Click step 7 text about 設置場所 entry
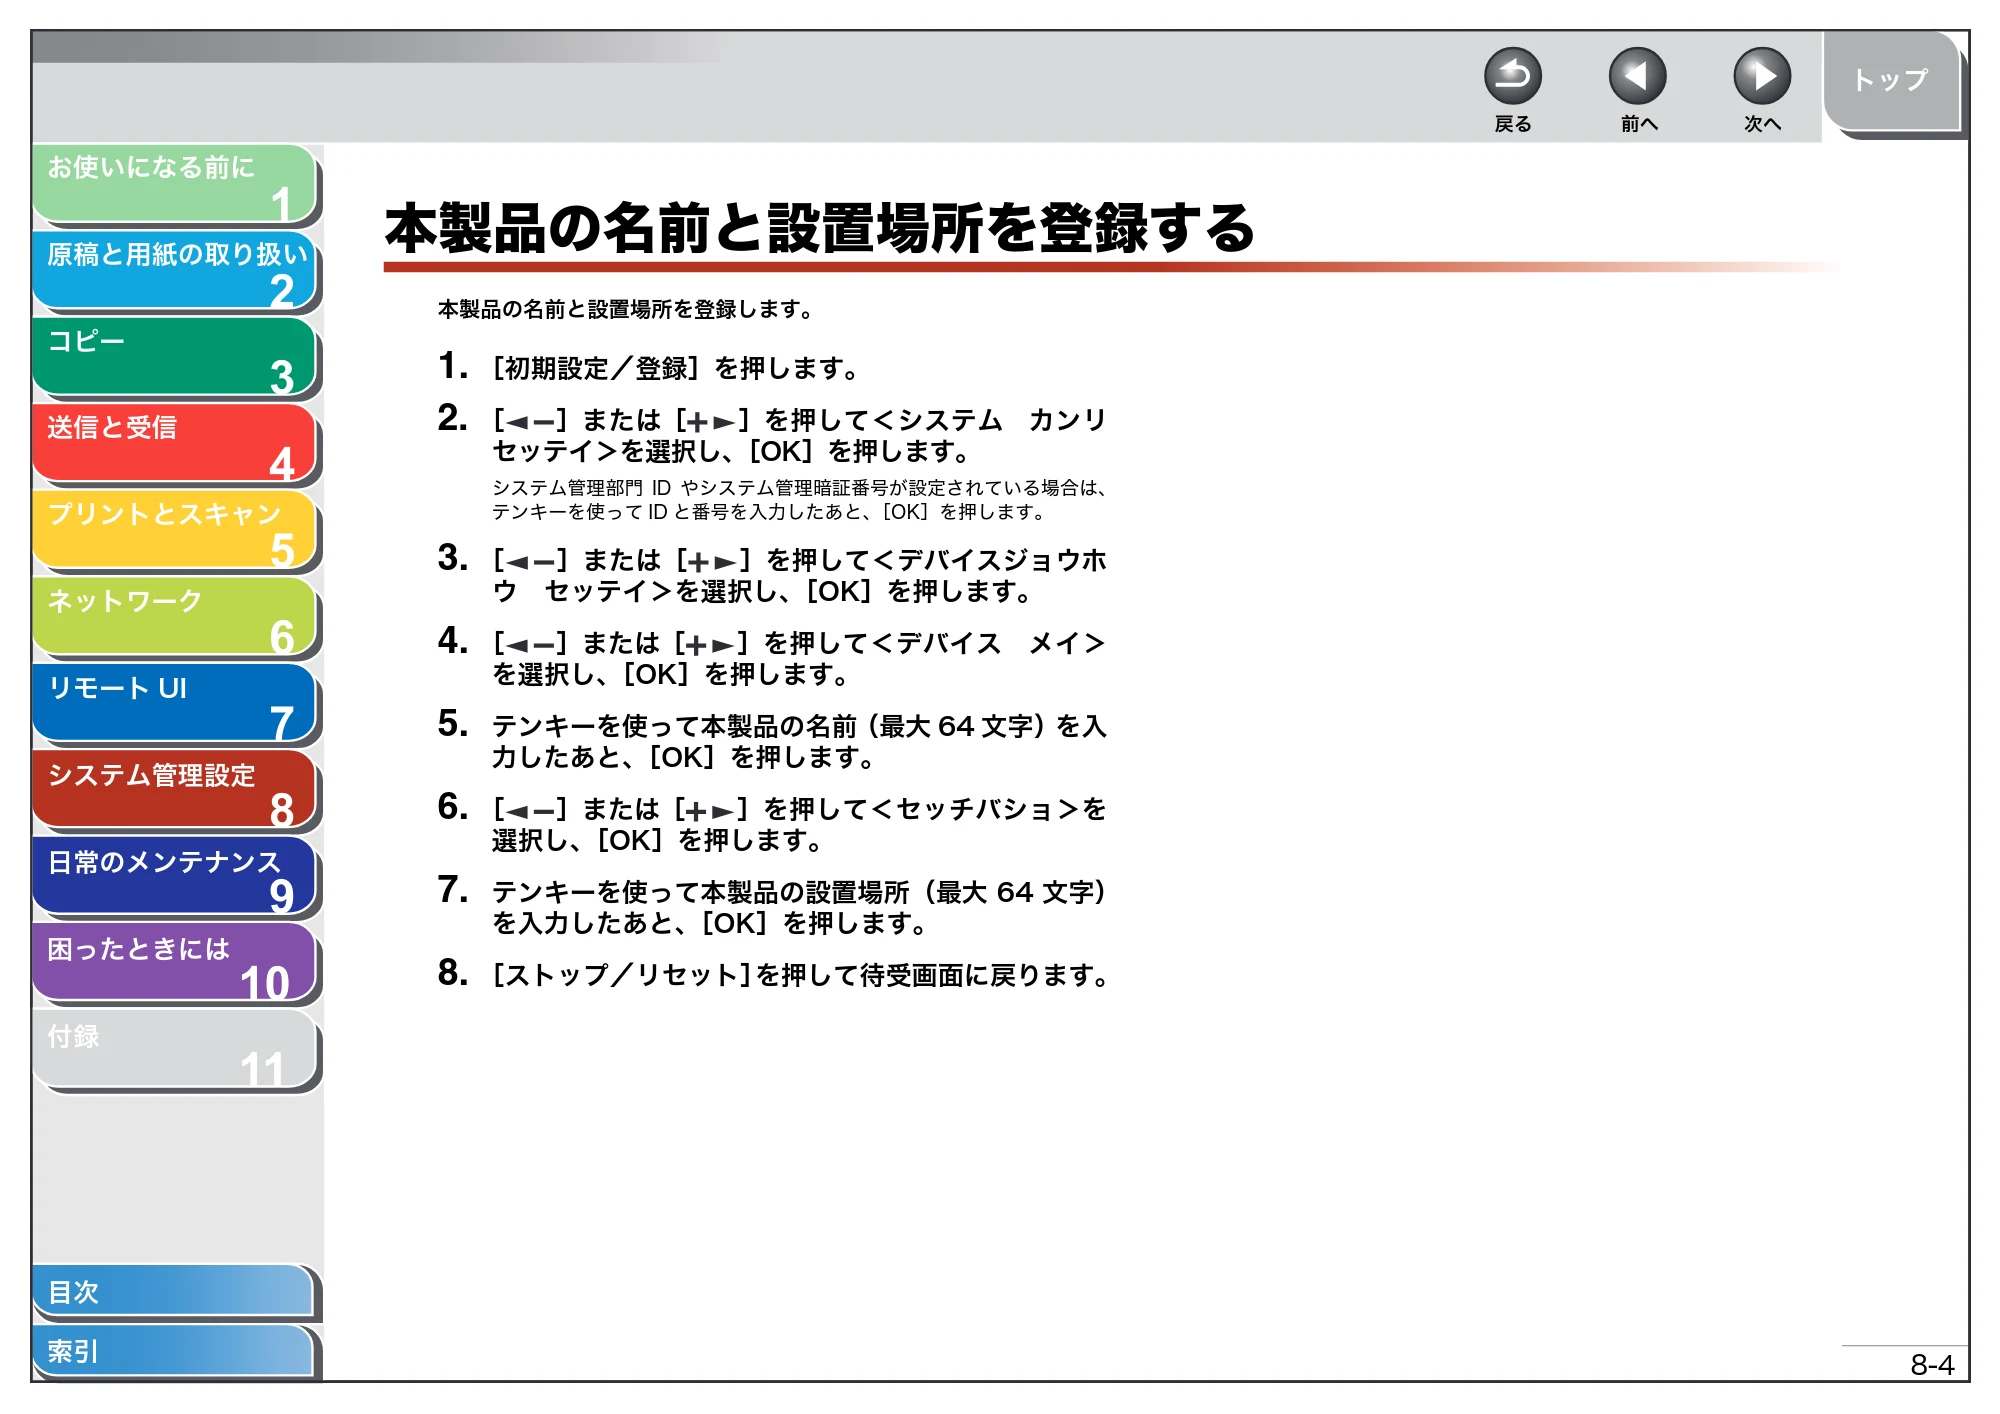Screen dimensions: 2000x1414 click(799, 907)
